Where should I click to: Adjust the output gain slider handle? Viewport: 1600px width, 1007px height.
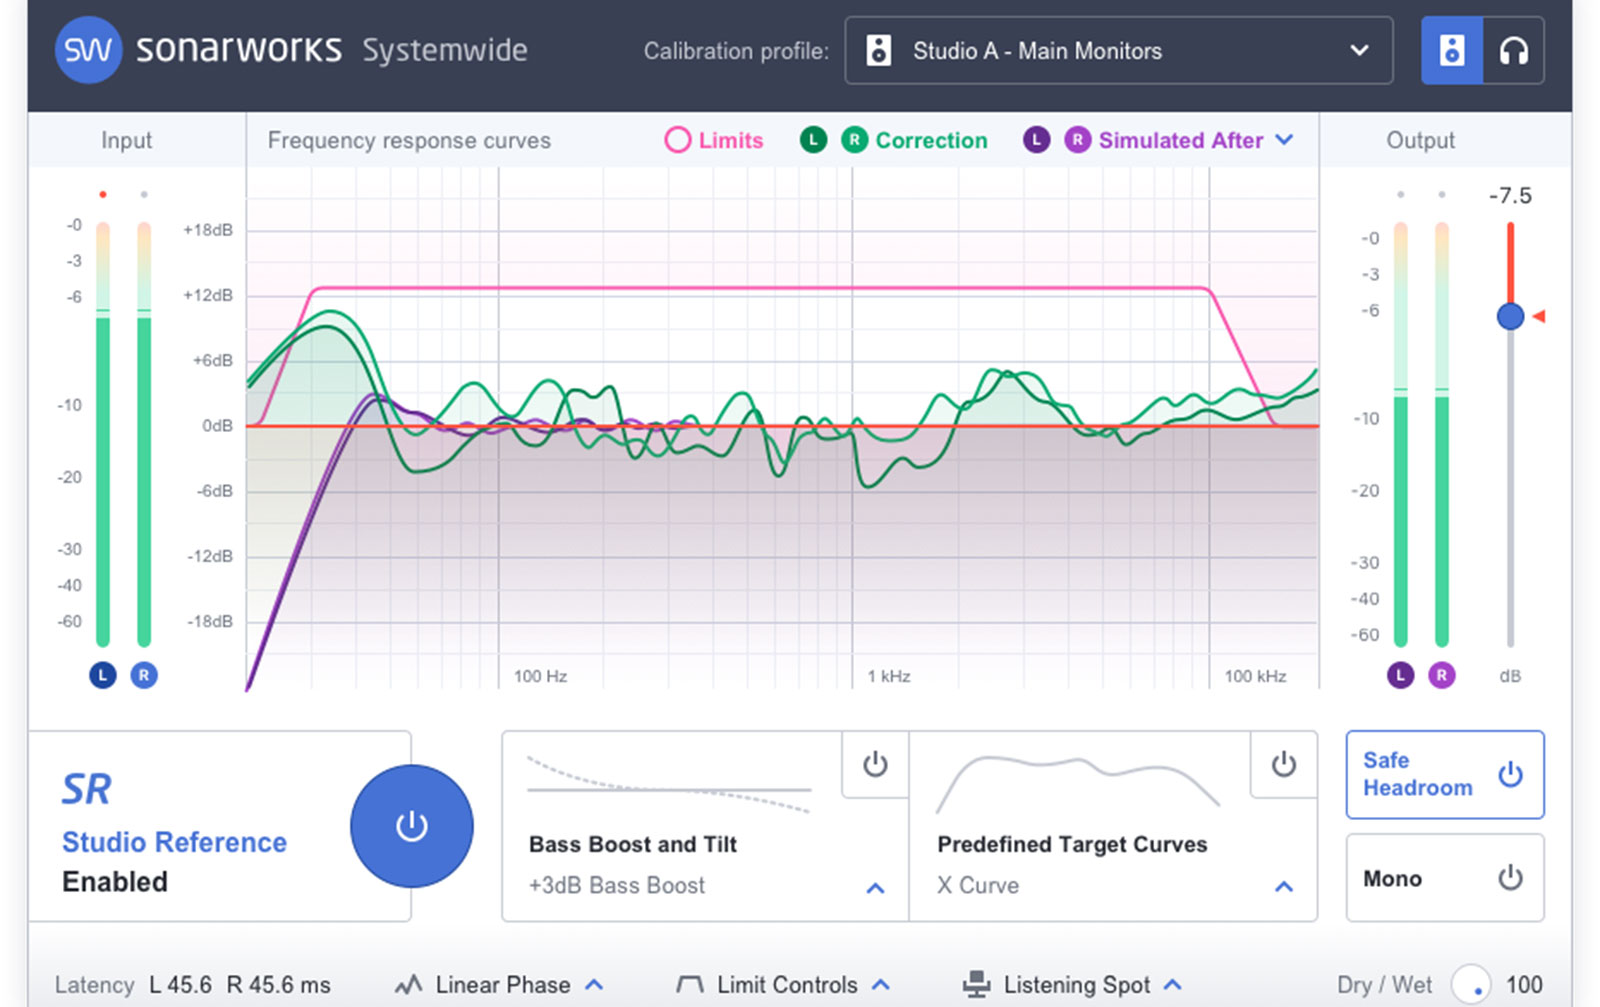1510,316
